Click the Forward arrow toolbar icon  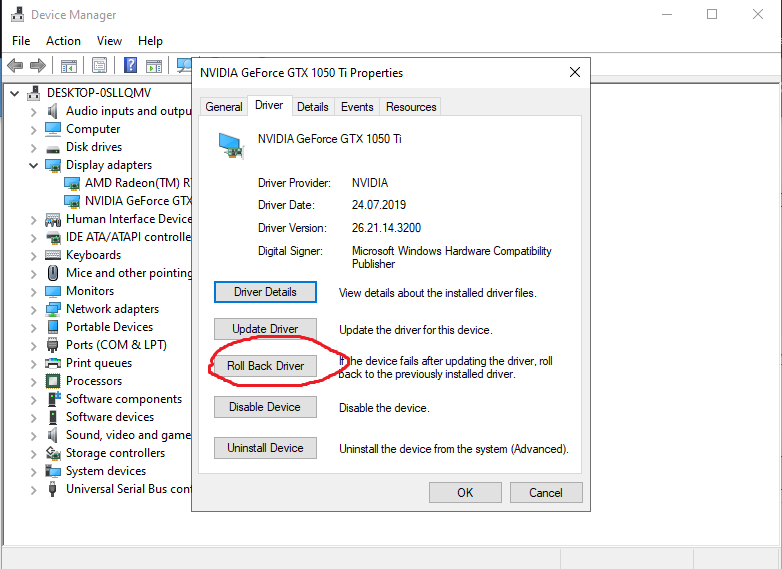pyautogui.click(x=38, y=65)
